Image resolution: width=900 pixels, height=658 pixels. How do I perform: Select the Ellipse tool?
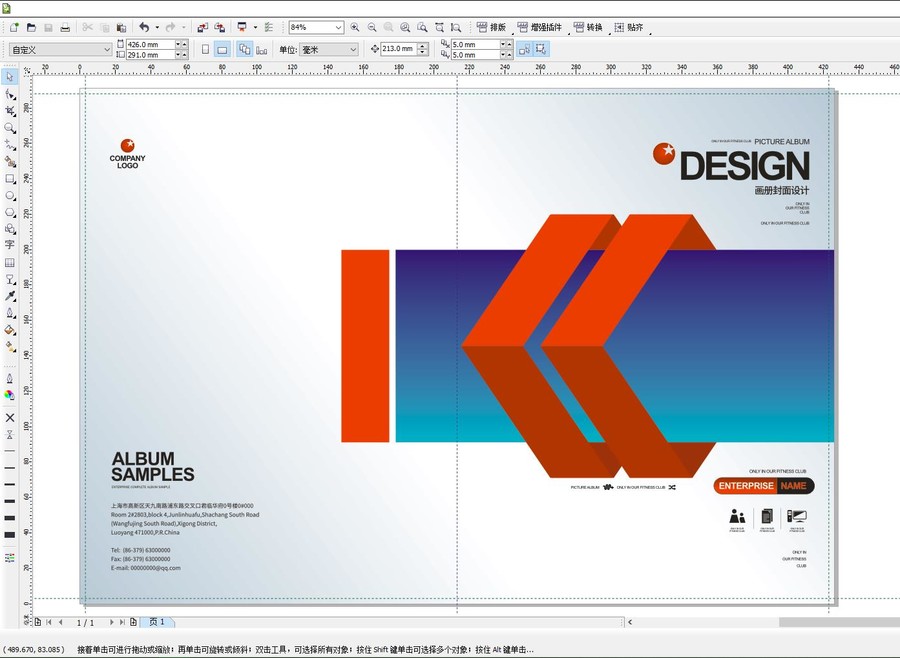tap(10, 196)
